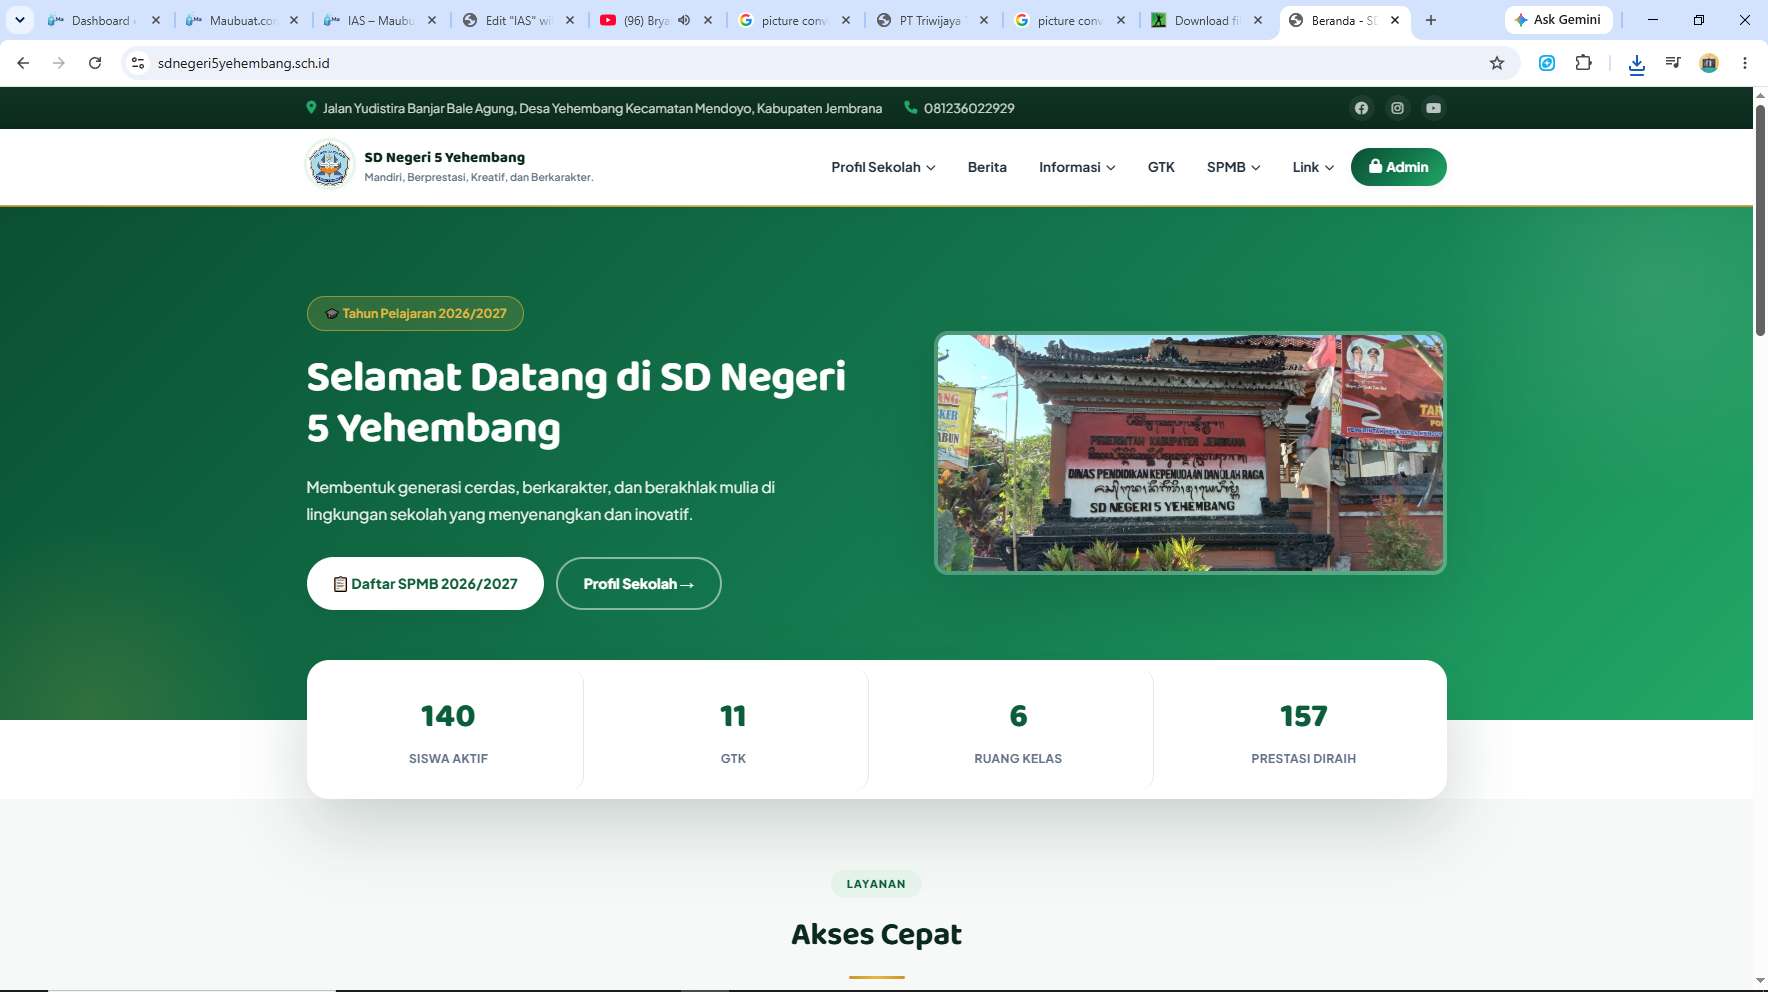
Task: Open Chrome three-dot menu
Action: click(x=1745, y=63)
